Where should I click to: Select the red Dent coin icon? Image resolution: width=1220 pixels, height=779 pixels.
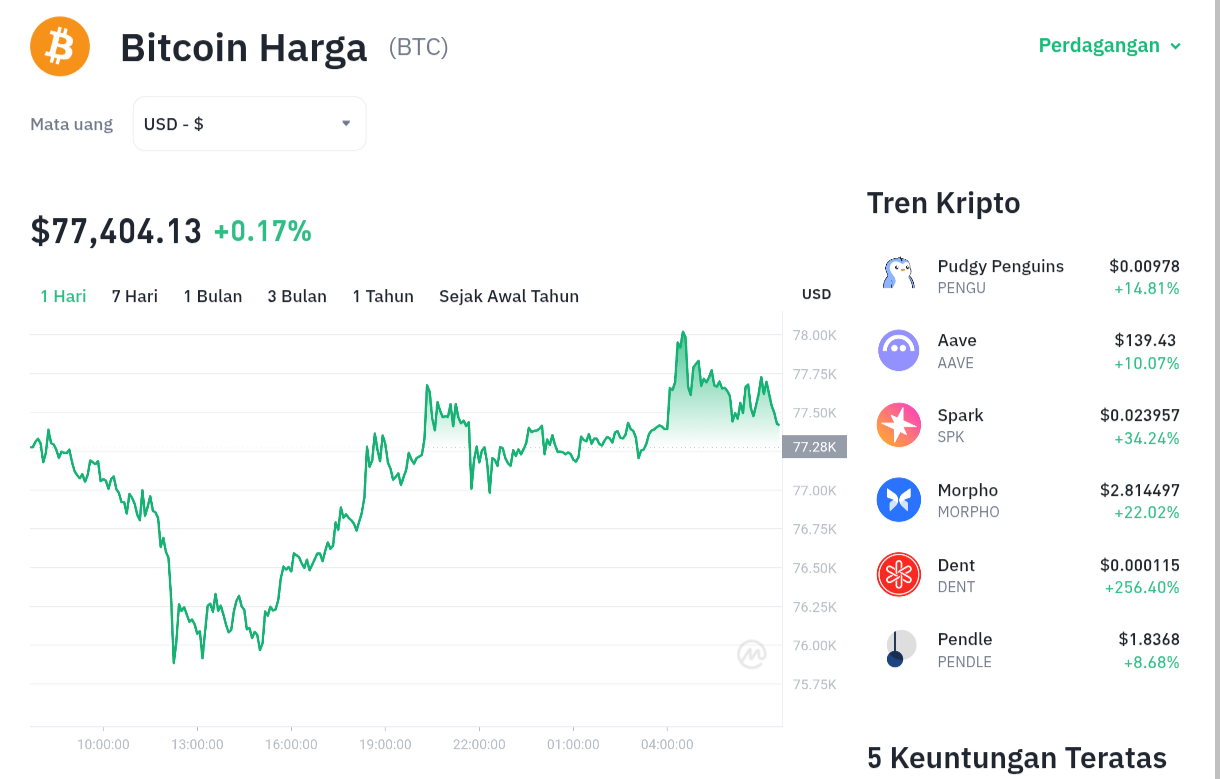pyautogui.click(x=898, y=575)
